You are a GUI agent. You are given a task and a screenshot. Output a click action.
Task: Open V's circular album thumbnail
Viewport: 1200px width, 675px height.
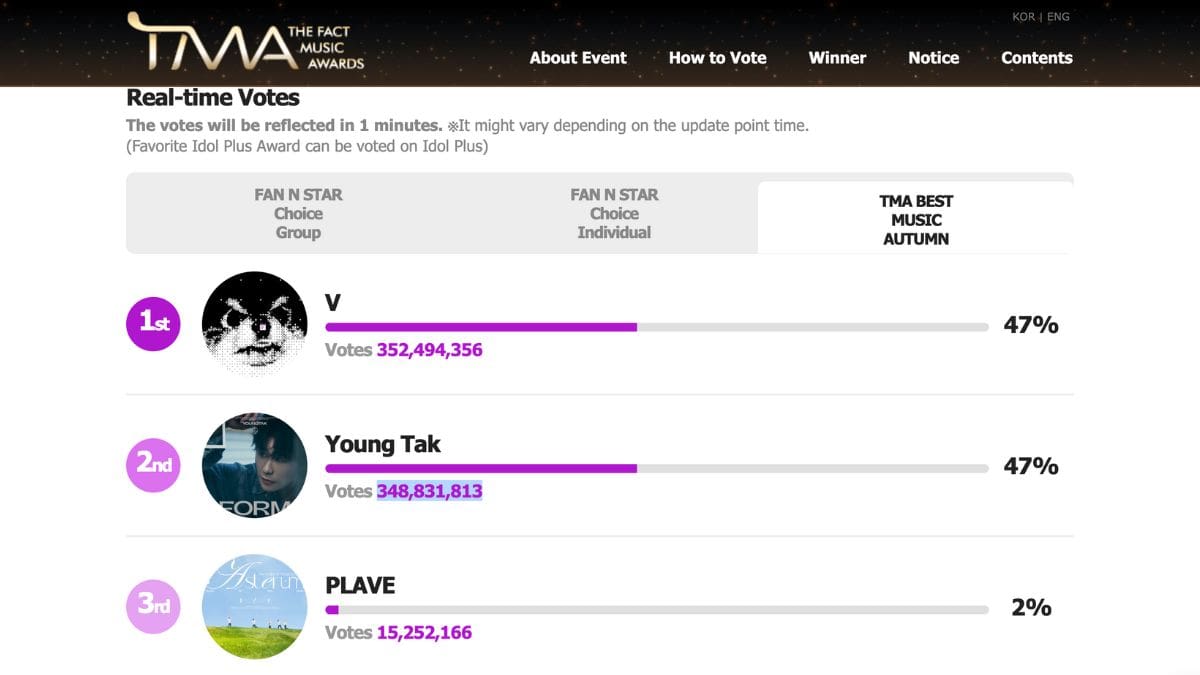(x=254, y=324)
